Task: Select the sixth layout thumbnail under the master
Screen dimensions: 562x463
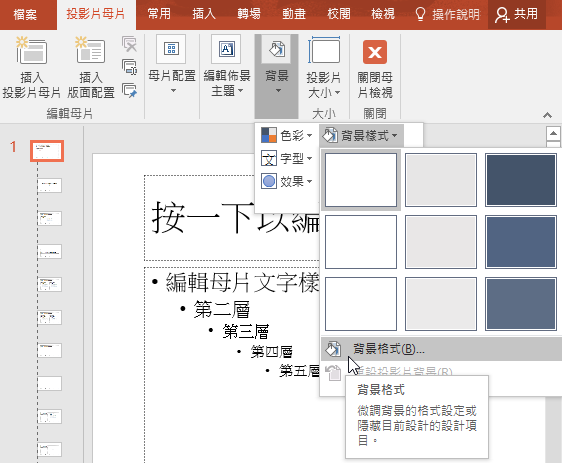Action: click(x=49, y=350)
